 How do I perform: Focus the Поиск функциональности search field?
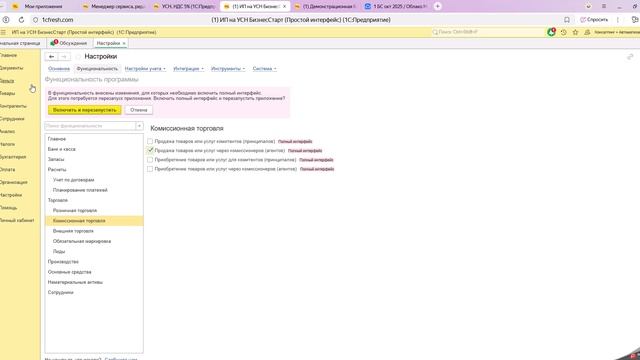click(90, 126)
